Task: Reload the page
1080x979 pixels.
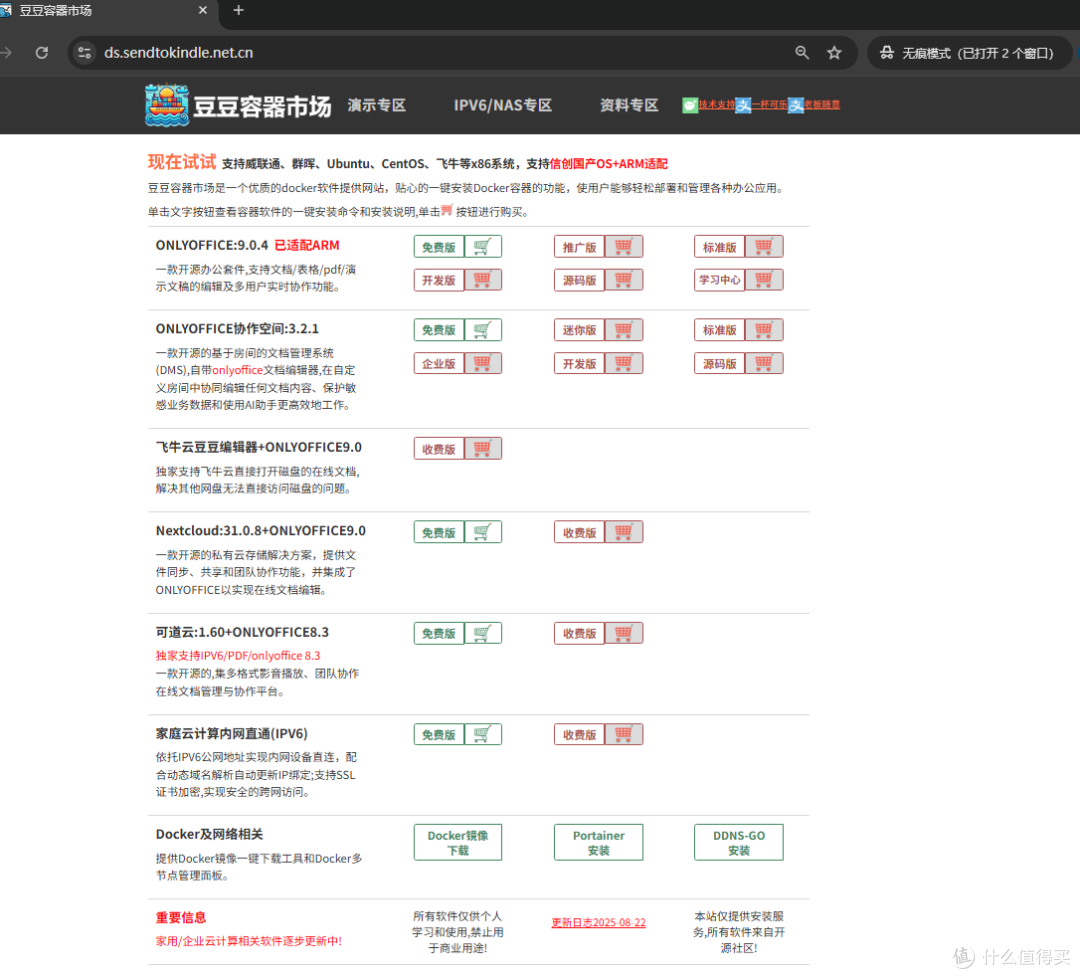Action: (x=42, y=53)
